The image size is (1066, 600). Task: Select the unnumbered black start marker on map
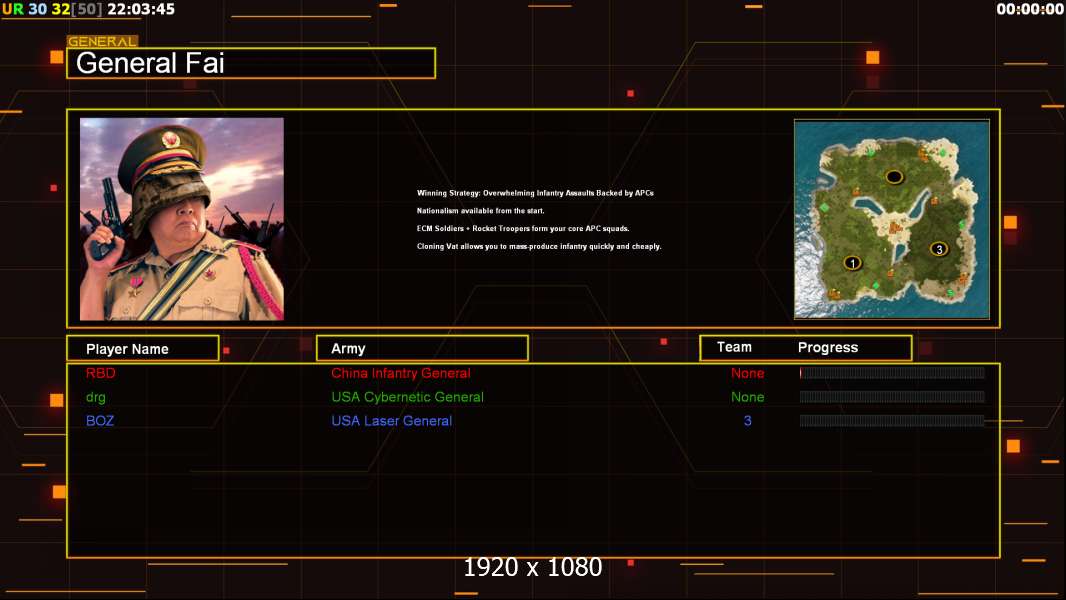[894, 177]
